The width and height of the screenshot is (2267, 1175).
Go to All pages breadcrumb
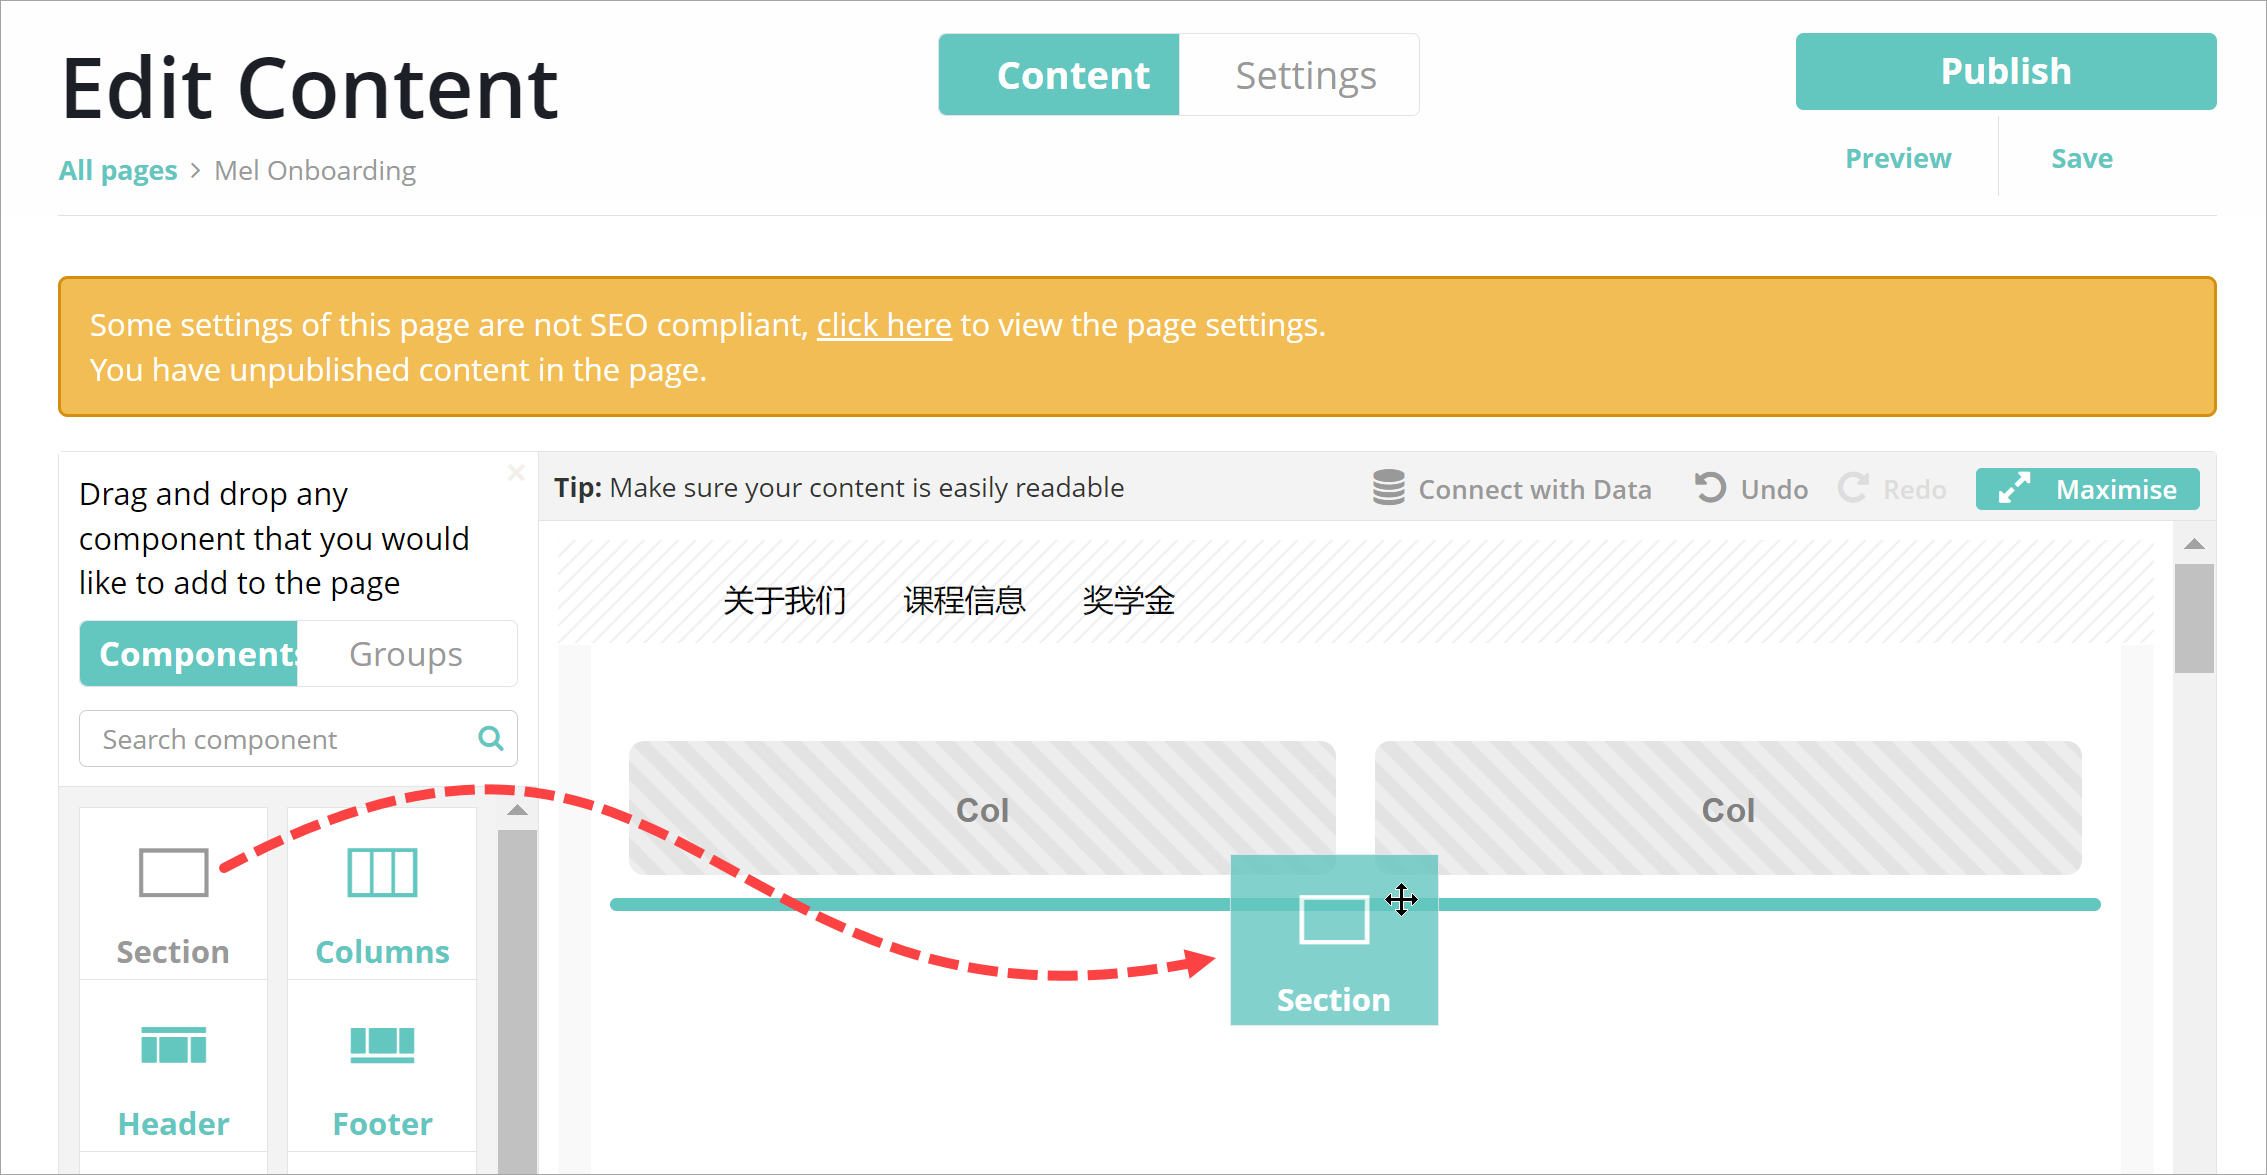[118, 170]
